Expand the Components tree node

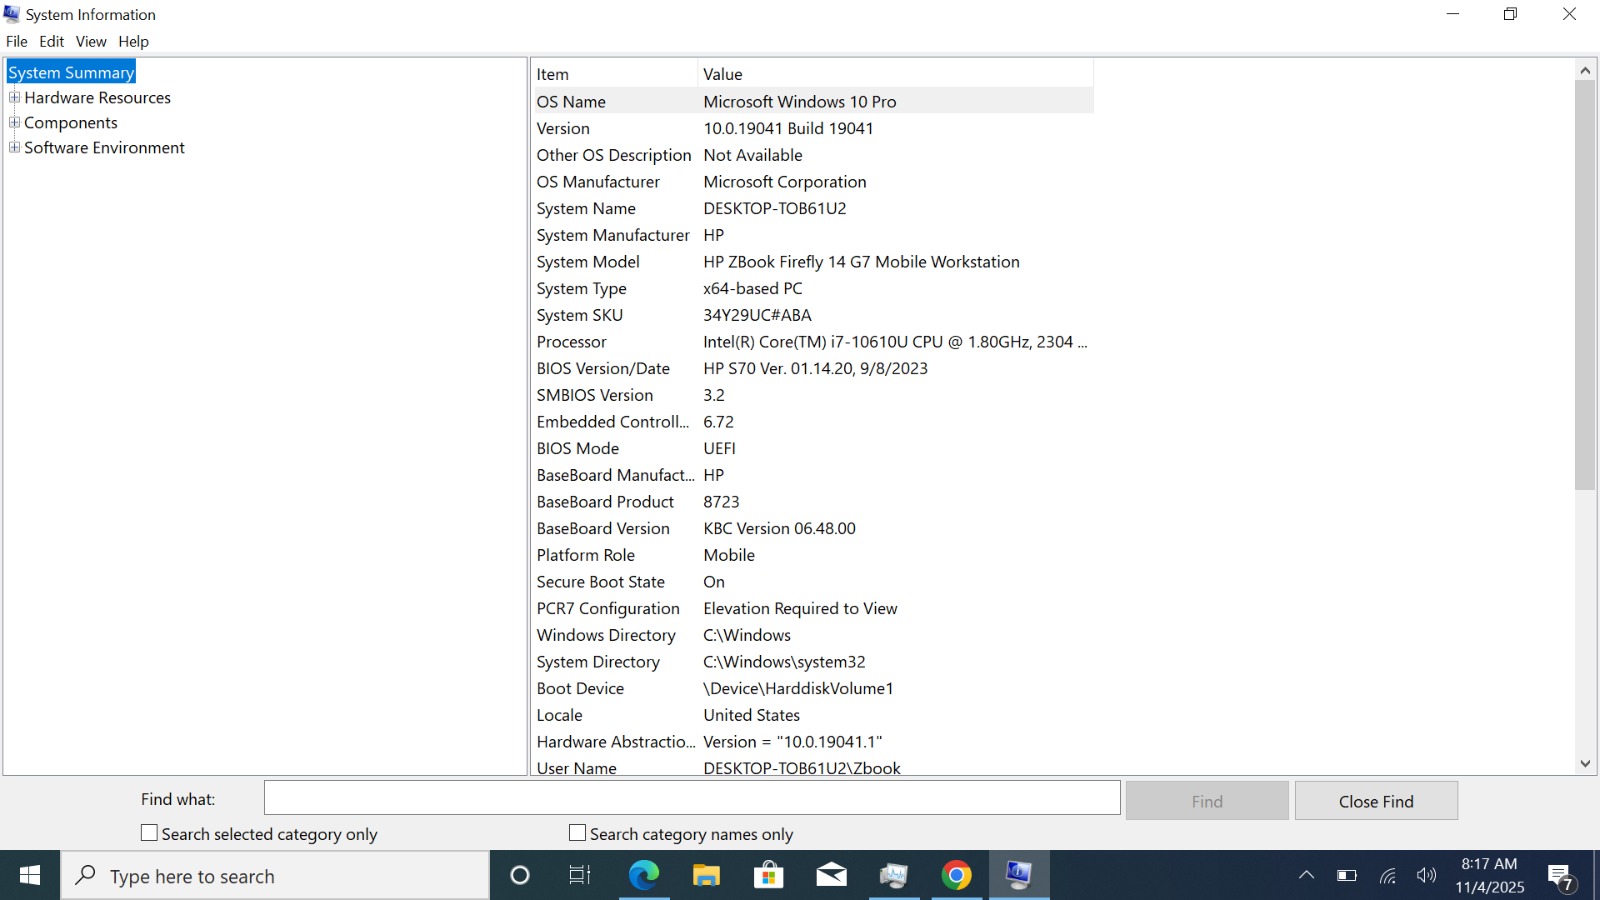pos(14,122)
